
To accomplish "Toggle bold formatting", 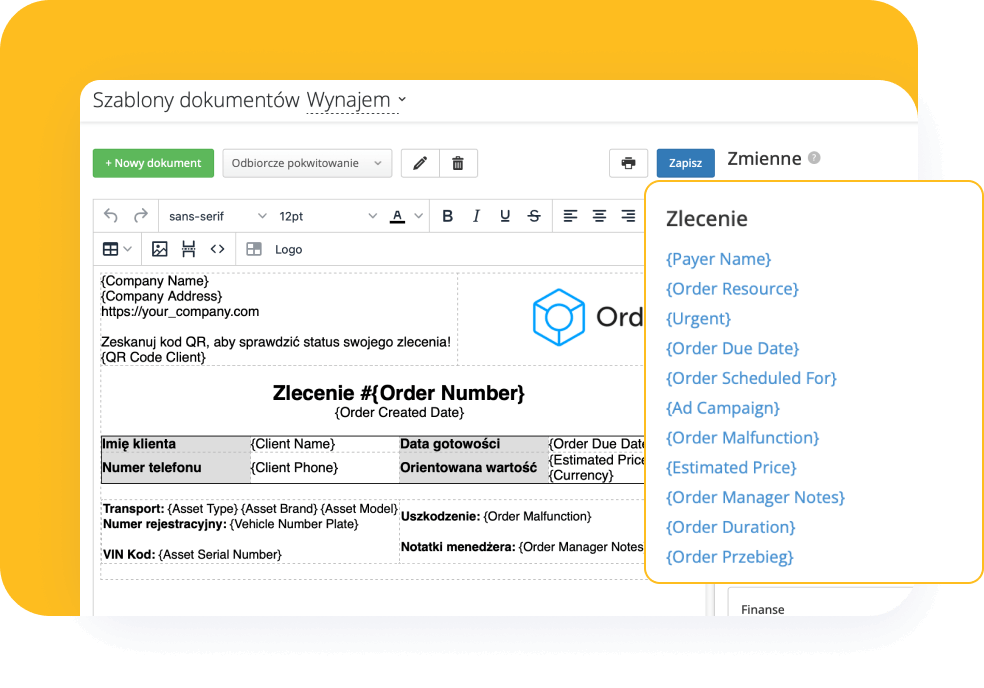I will coord(447,216).
